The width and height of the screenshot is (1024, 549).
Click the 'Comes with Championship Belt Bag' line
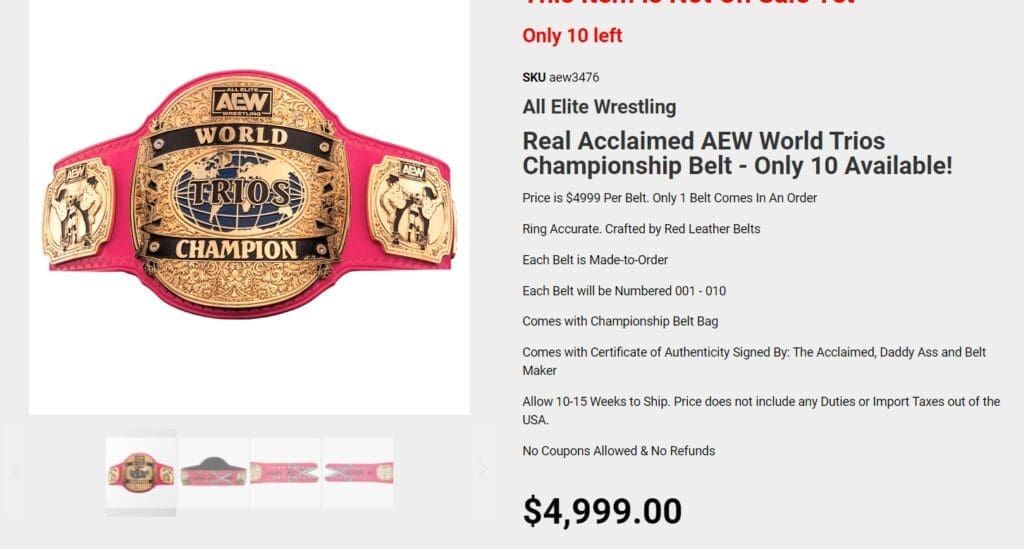tap(620, 322)
